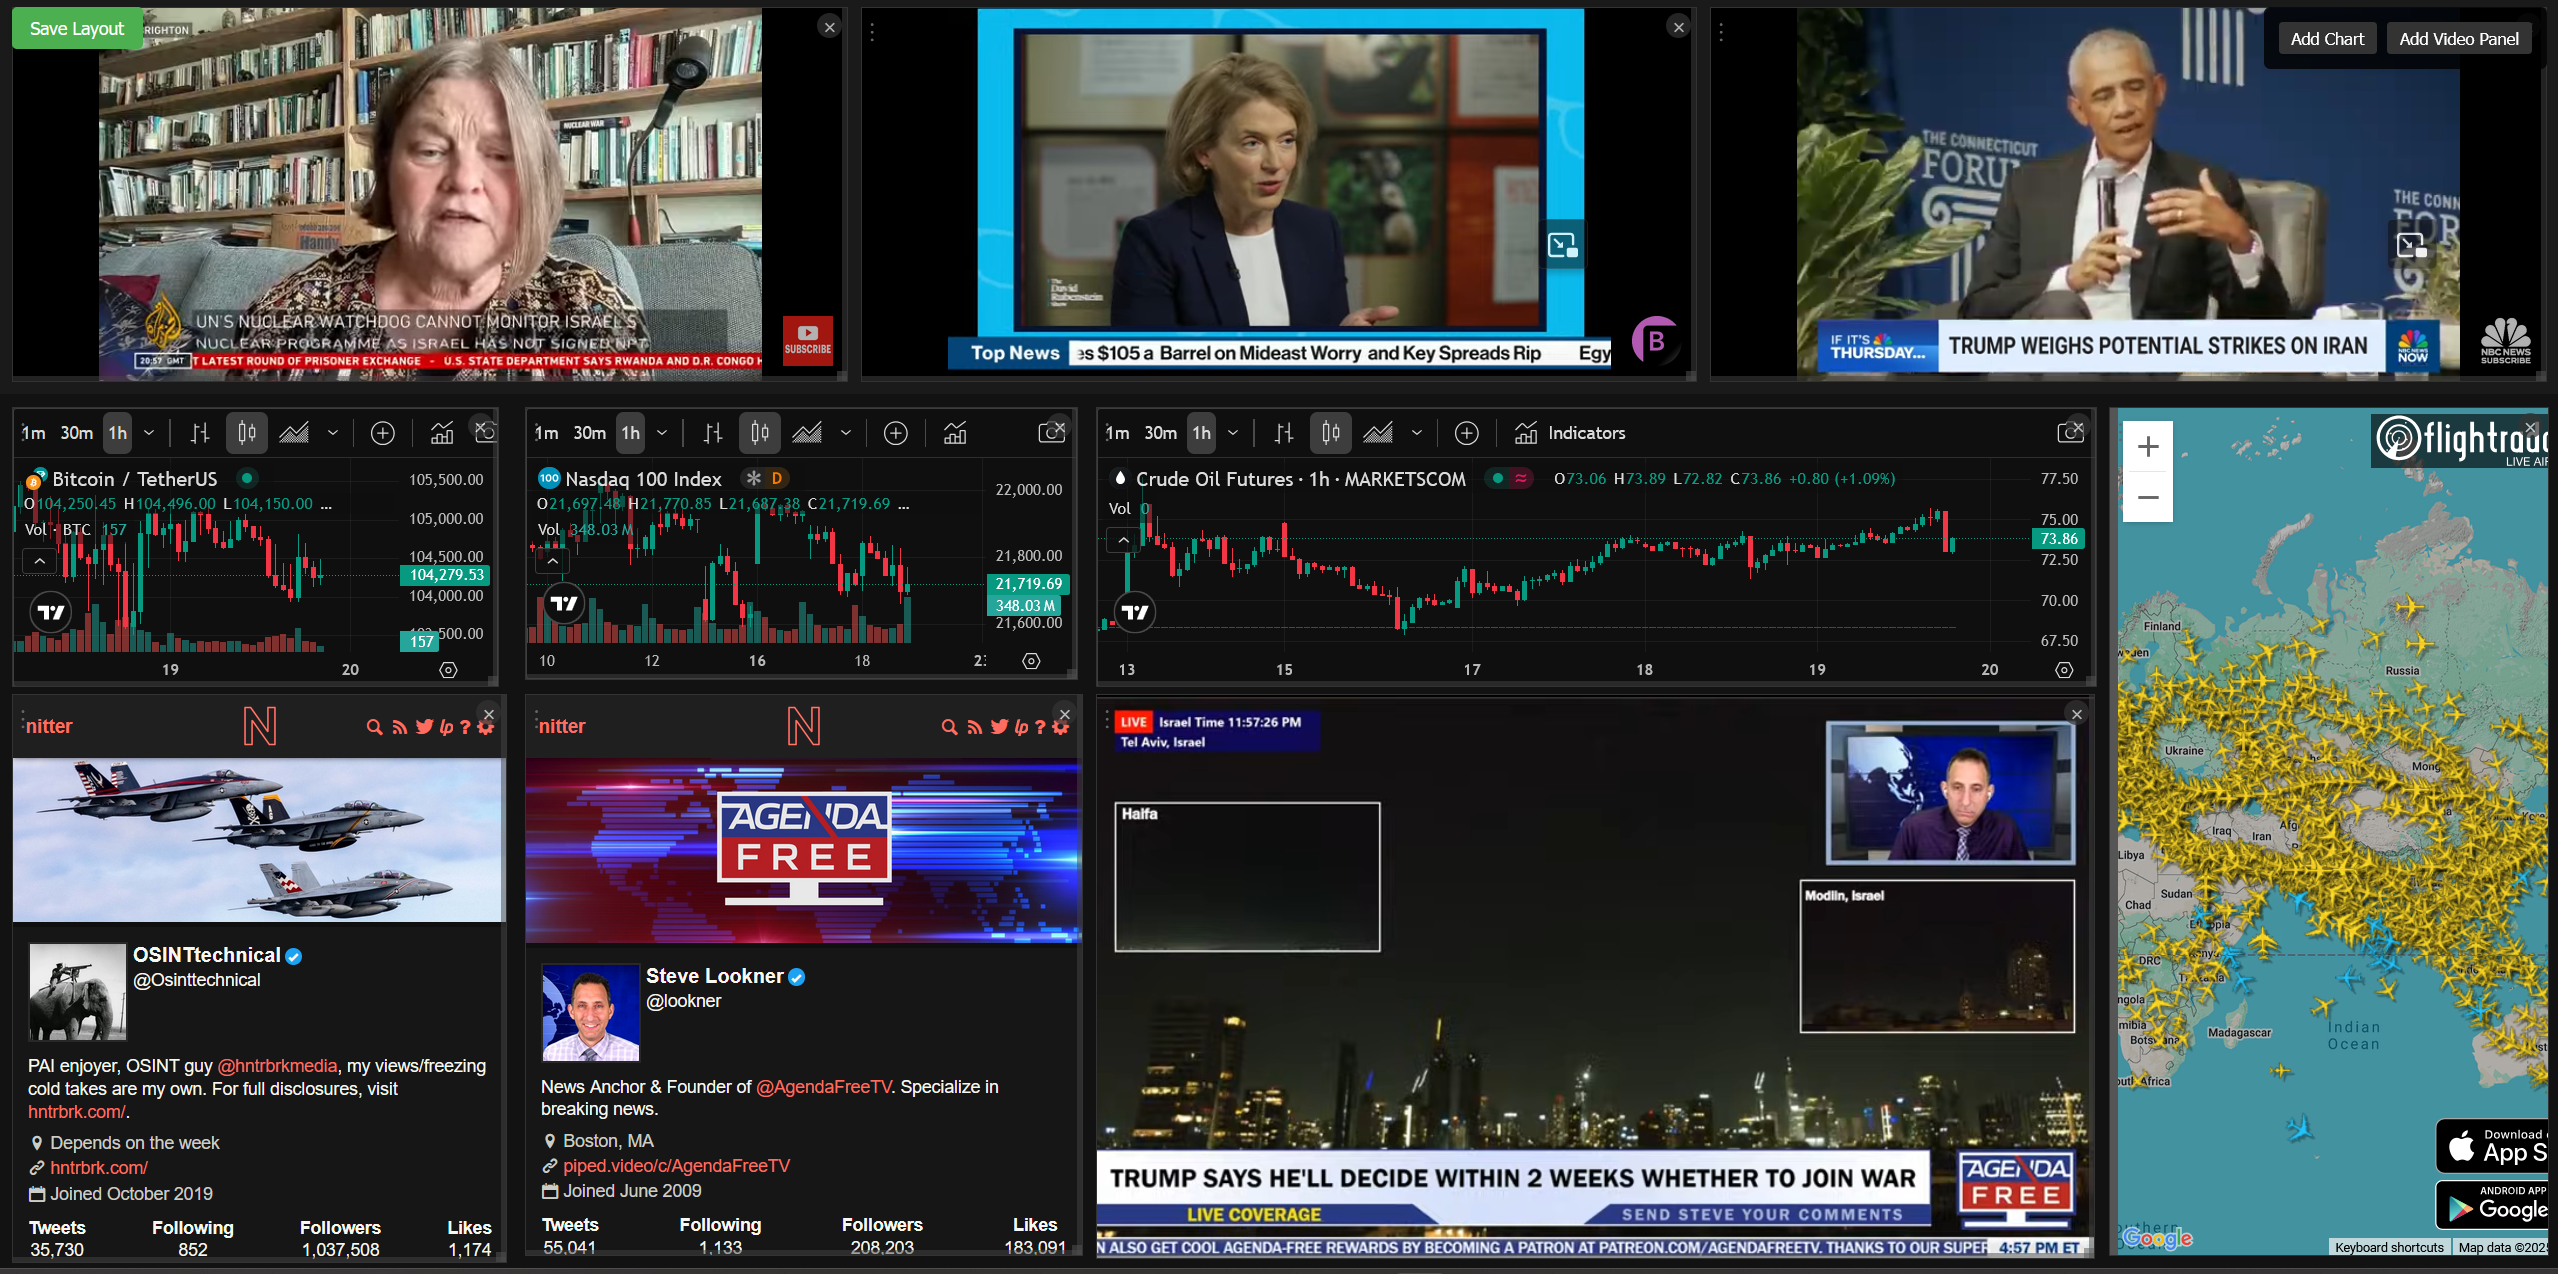Open RSS feed in OSINTtechnical nitter panel
The width and height of the screenshot is (2558, 1274).
pyautogui.click(x=399, y=727)
